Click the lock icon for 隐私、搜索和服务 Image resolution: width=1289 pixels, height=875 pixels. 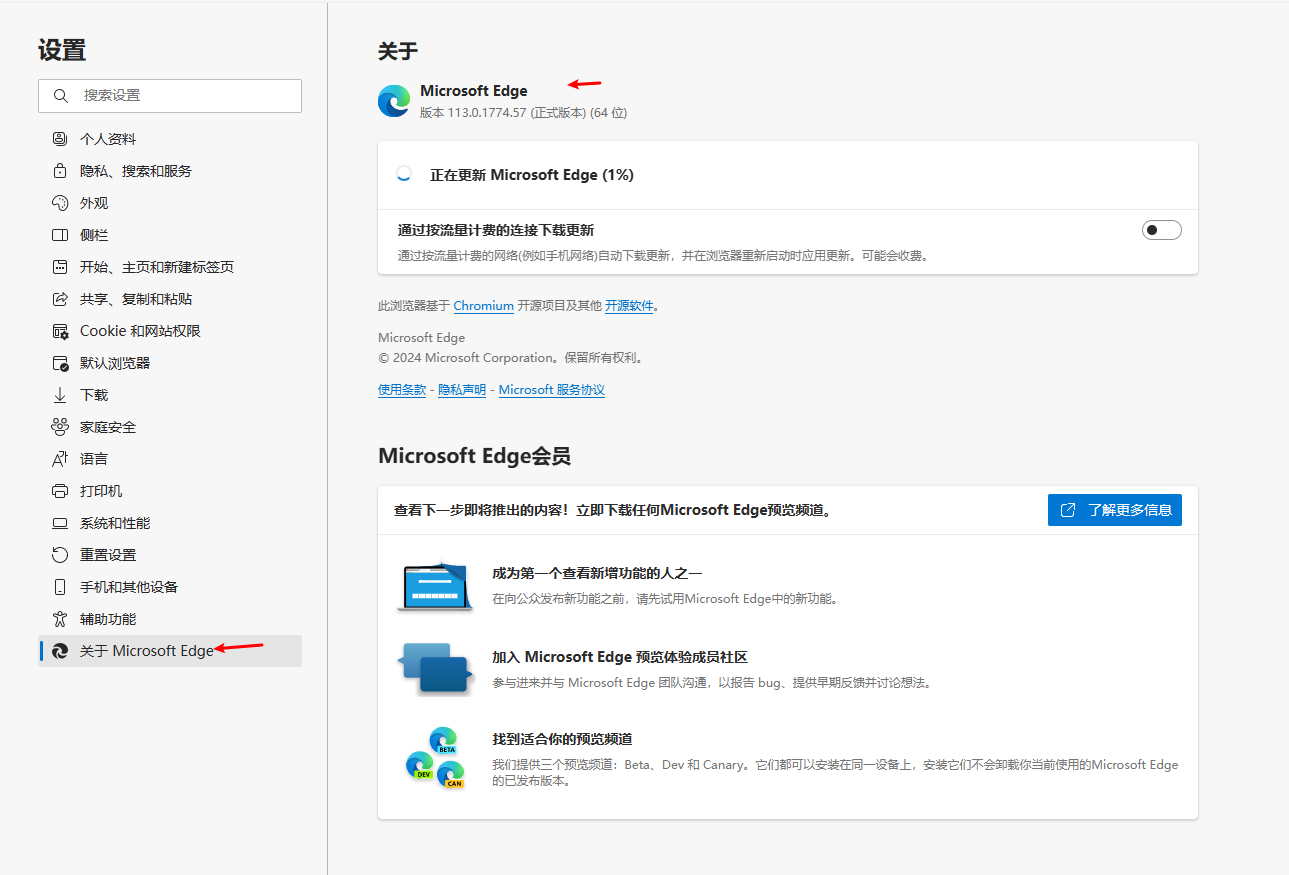[60, 171]
